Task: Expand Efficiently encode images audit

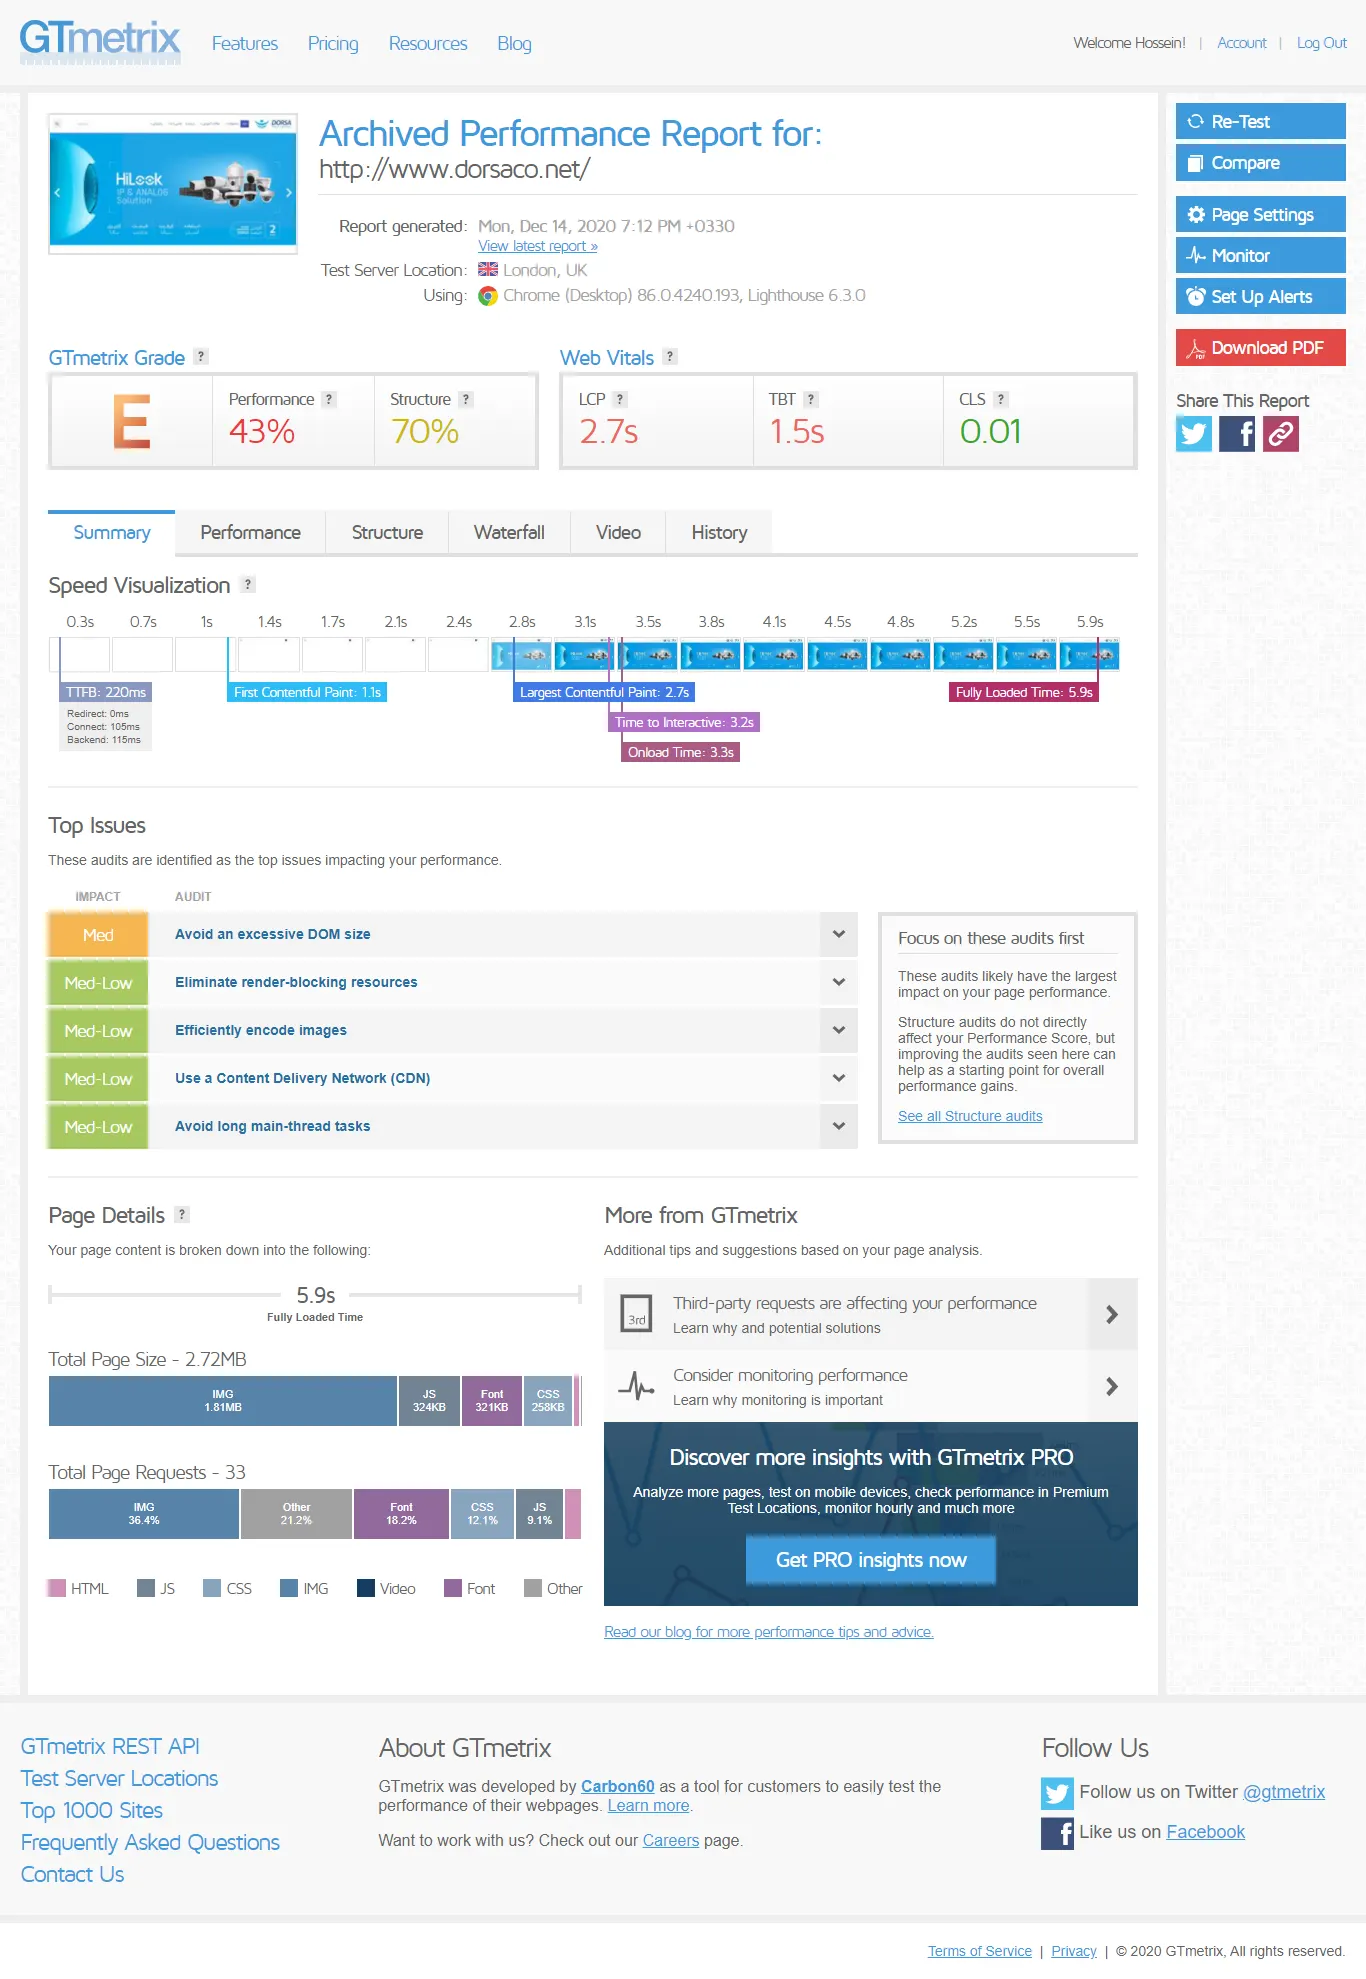Action: [x=839, y=1030]
